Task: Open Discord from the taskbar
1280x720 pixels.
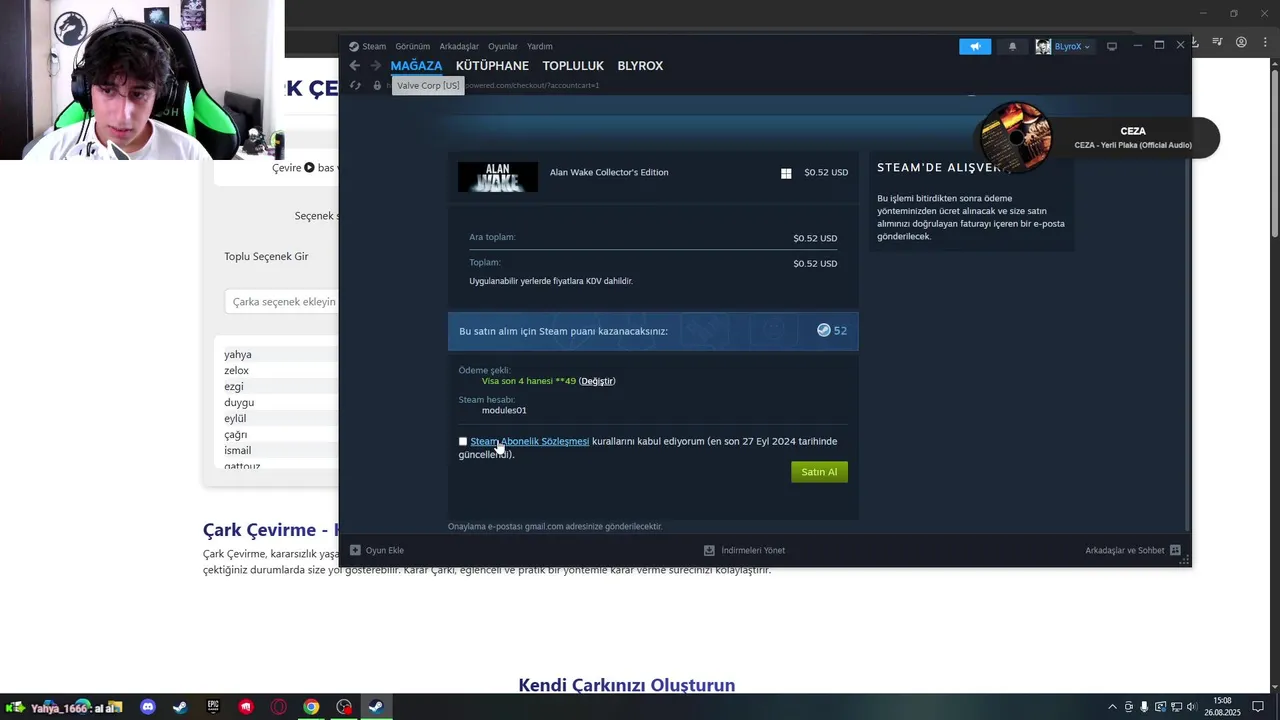Action: point(148,707)
